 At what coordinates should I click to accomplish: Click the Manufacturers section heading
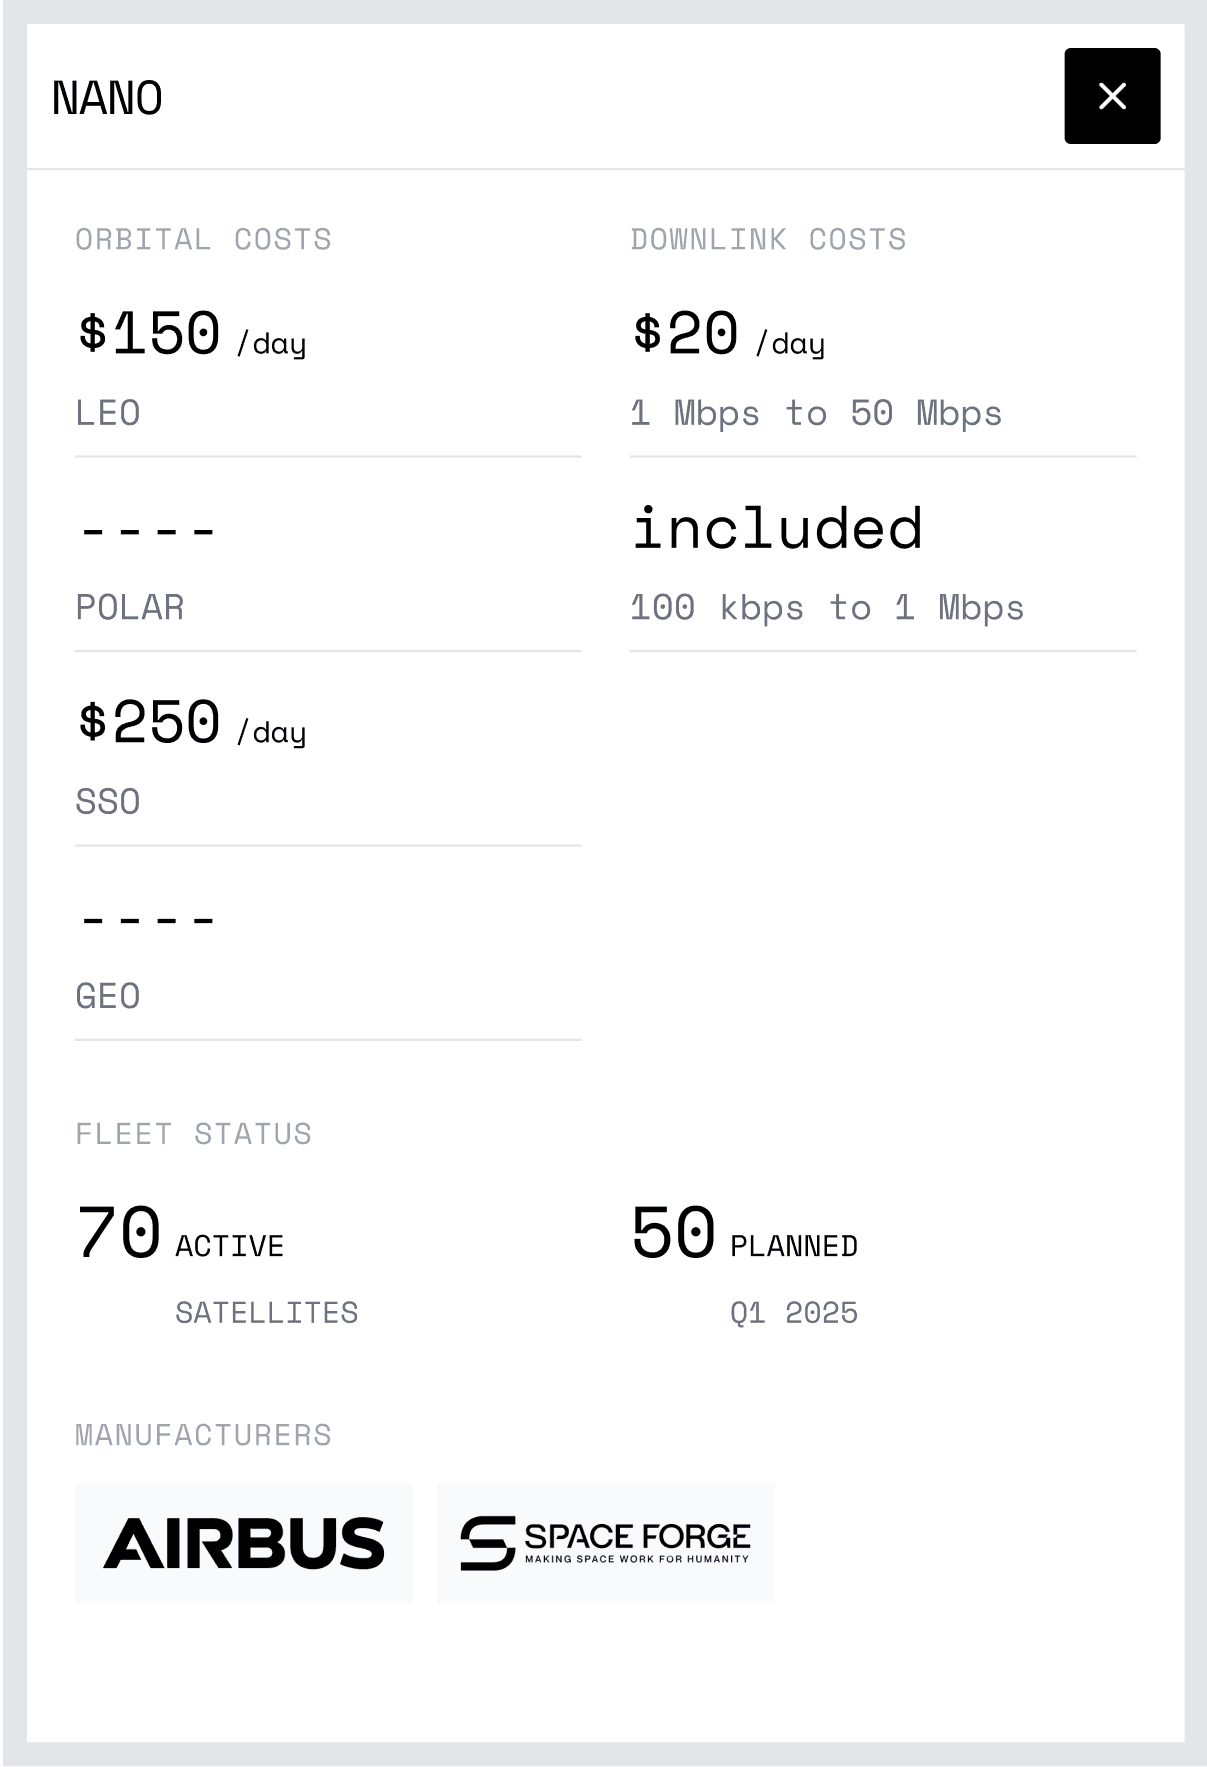click(203, 1435)
